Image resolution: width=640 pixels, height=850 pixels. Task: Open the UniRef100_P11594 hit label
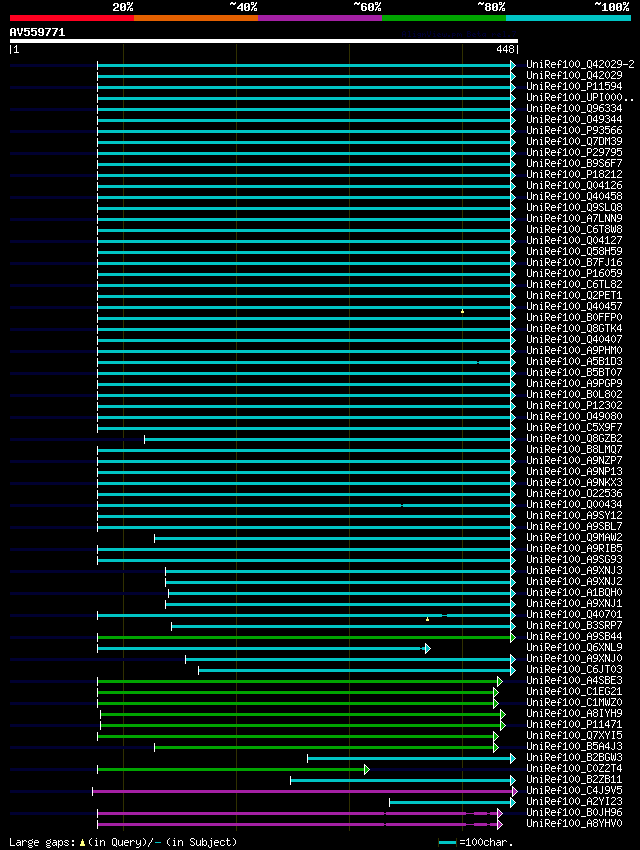point(574,87)
